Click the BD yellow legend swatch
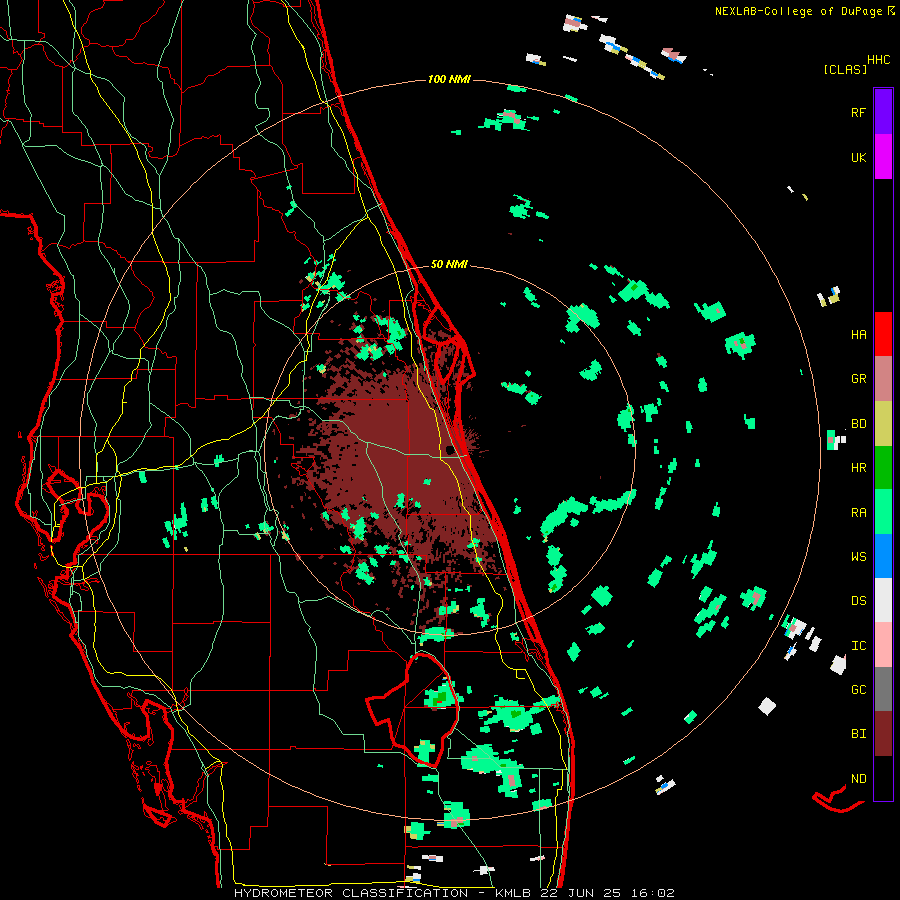900x900 pixels. (883, 424)
